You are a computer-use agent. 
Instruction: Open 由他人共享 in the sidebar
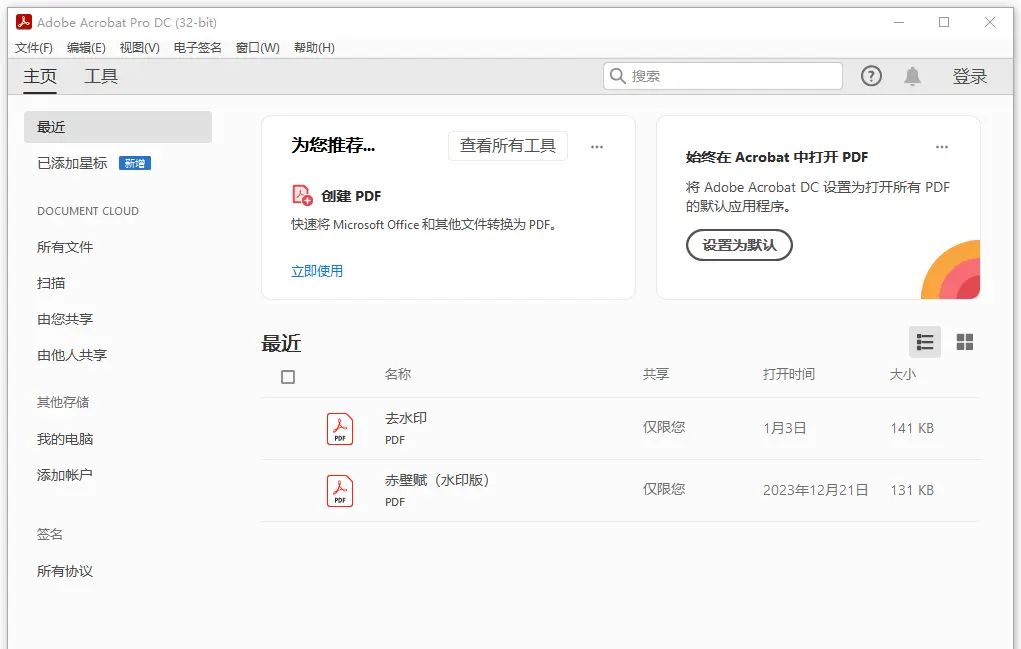[x=72, y=355]
